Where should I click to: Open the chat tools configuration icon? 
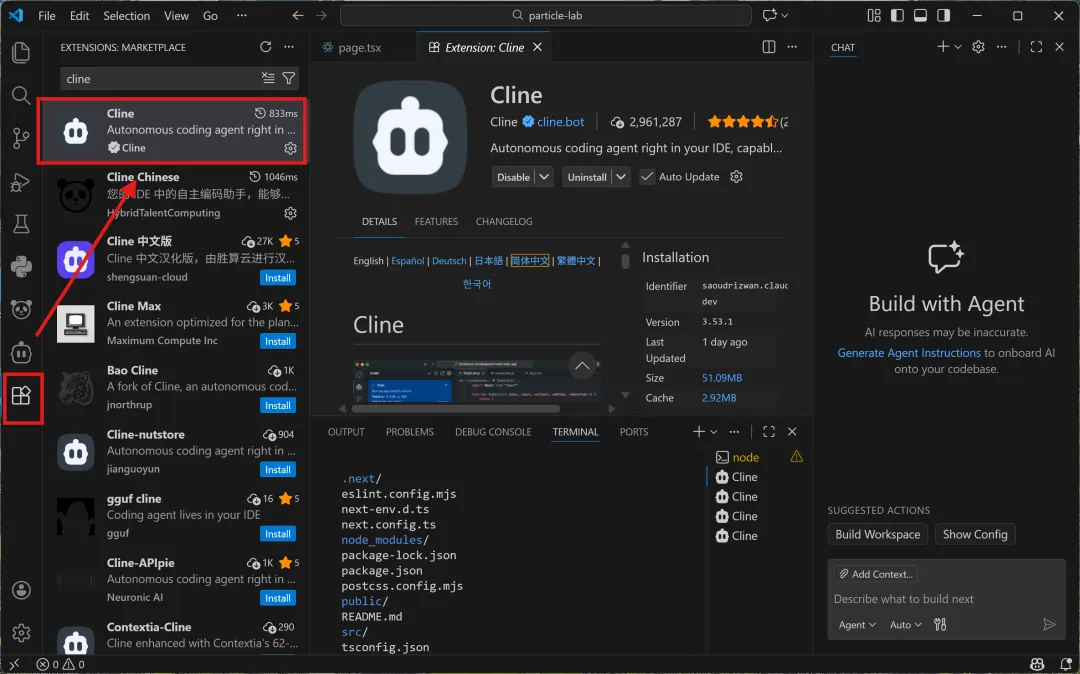pyautogui.click(x=940, y=624)
